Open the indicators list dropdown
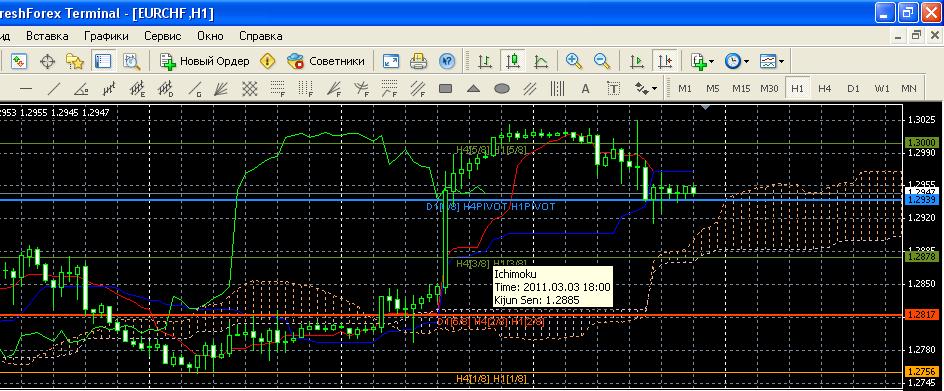This screenshot has height=391, width=944. pos(703,61)
